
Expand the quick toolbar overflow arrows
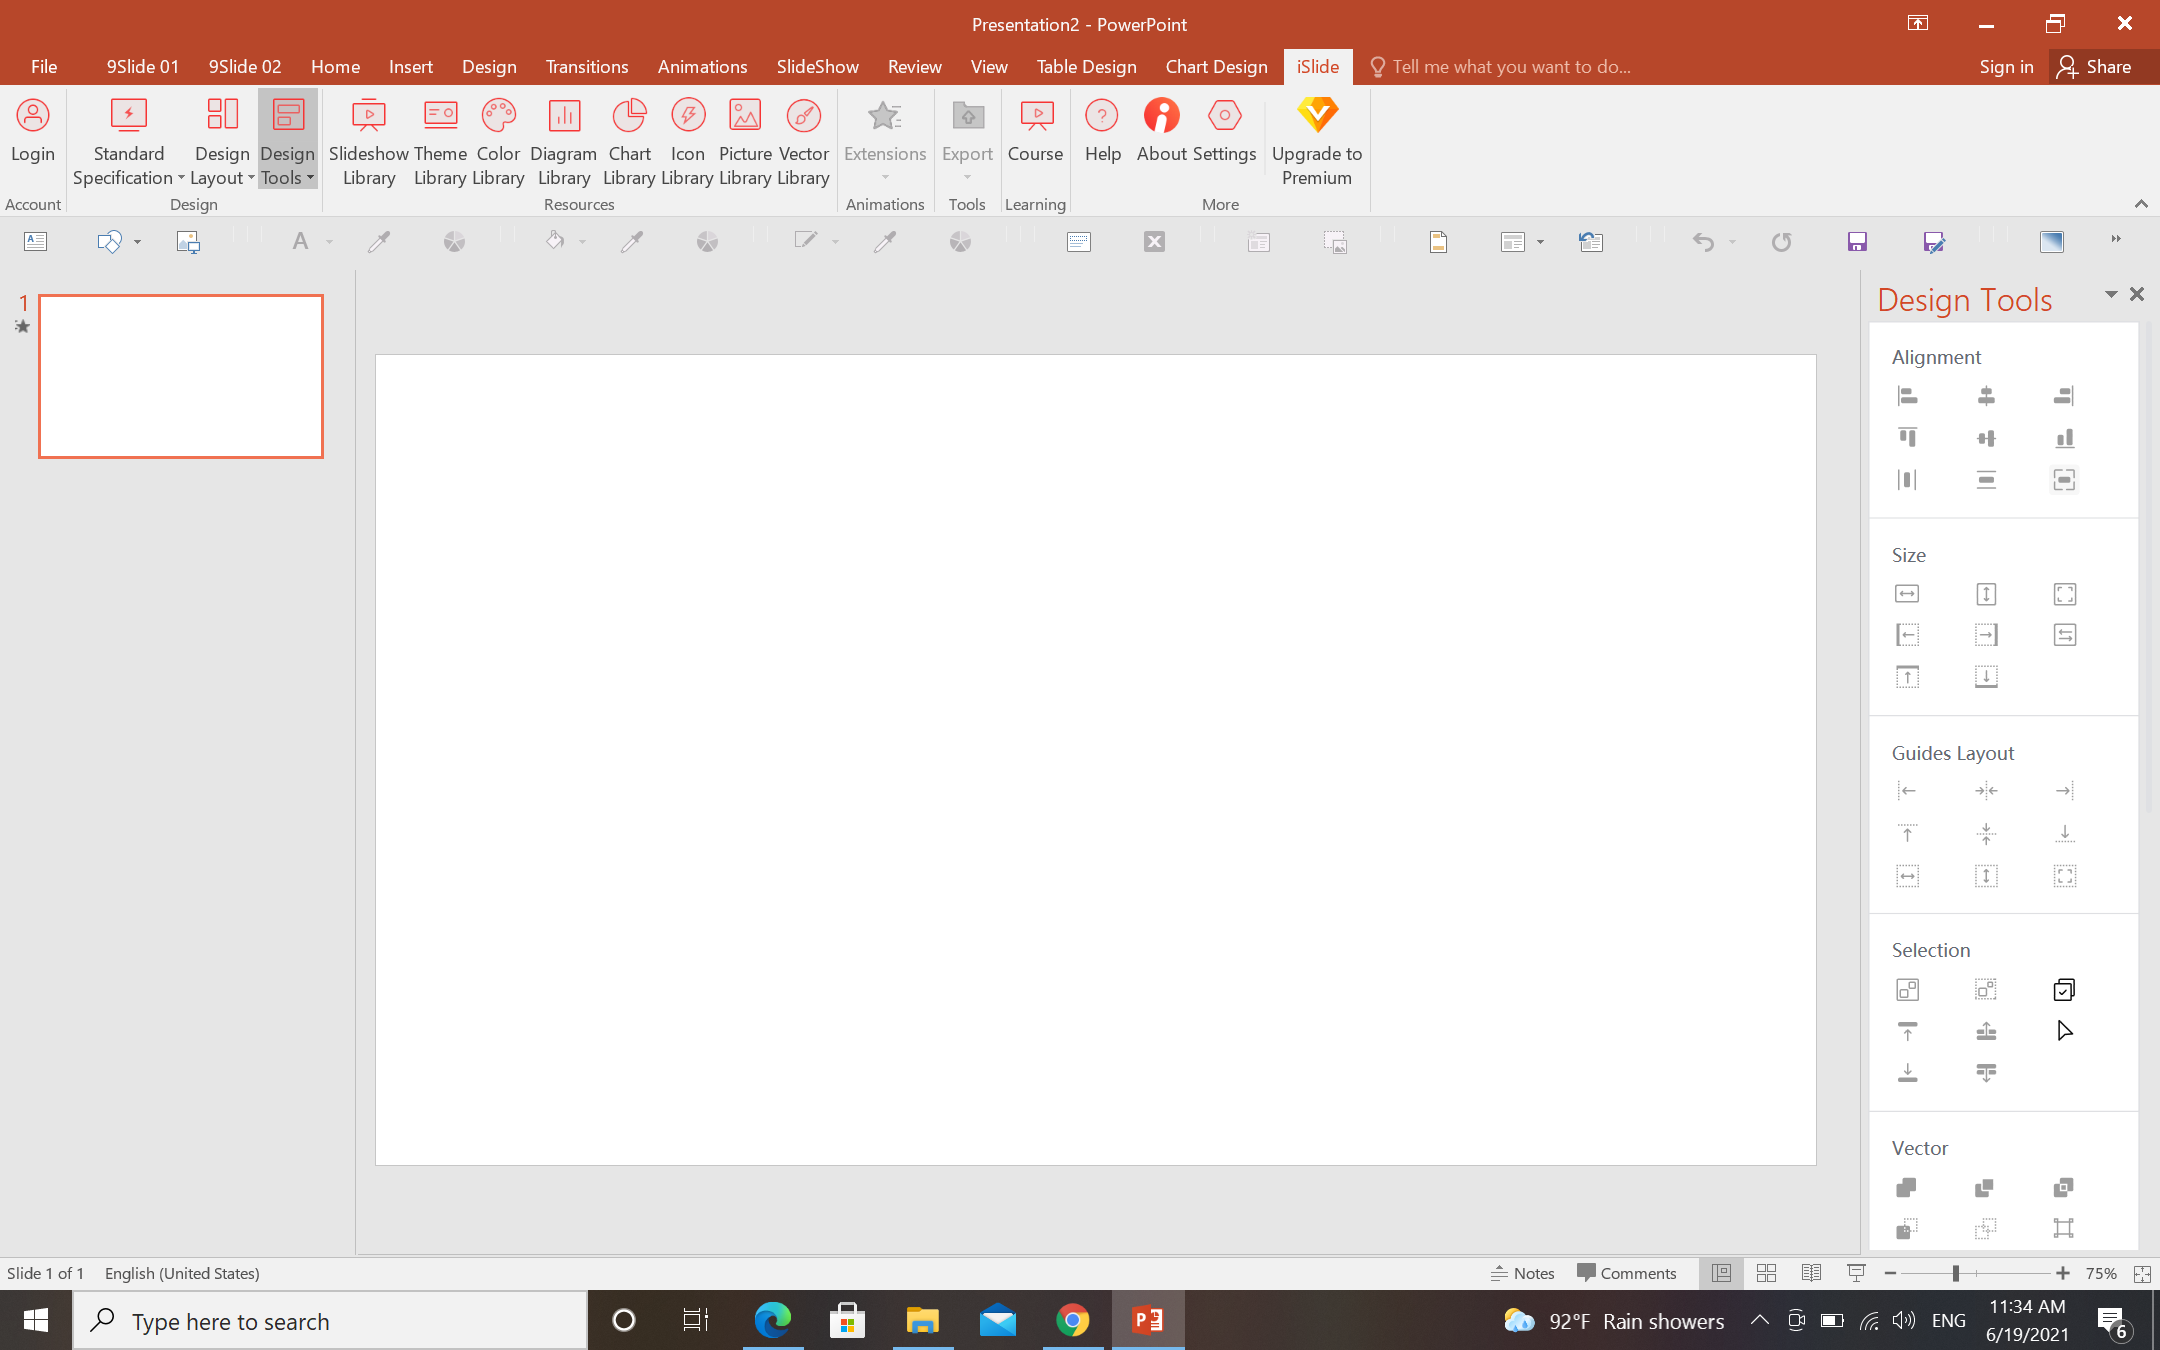[x=2116, y=239]
